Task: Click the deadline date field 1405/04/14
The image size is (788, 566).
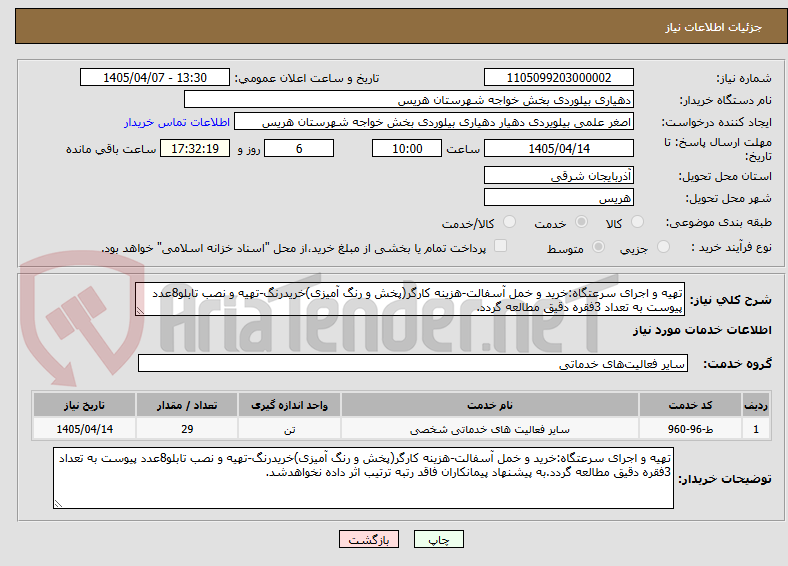Action: click(x=559, y=148)
